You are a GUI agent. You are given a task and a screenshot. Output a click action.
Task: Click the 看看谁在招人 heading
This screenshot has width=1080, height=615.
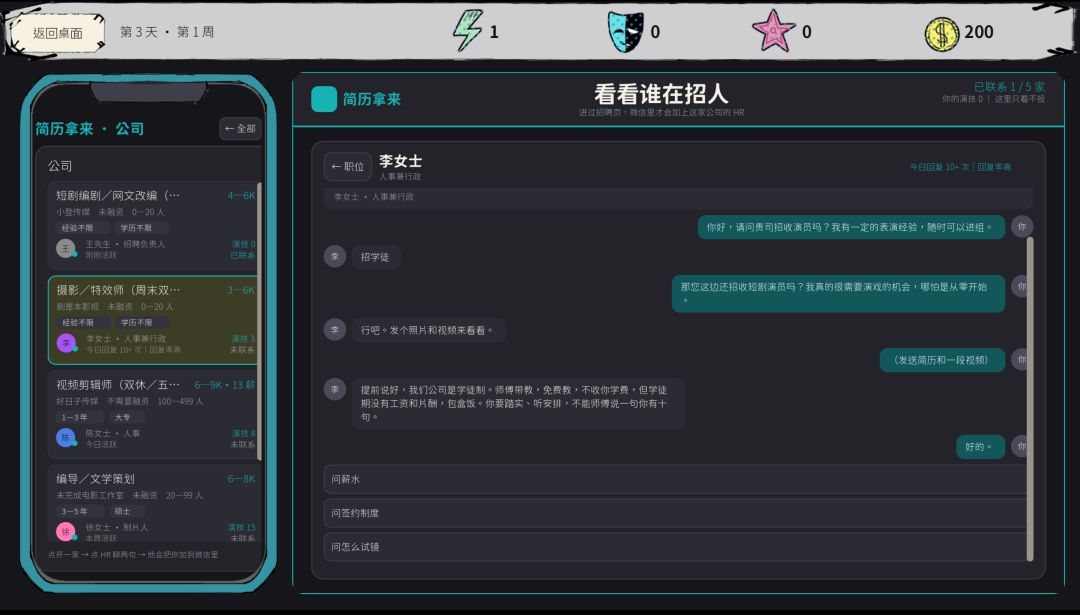click(661, 94)
